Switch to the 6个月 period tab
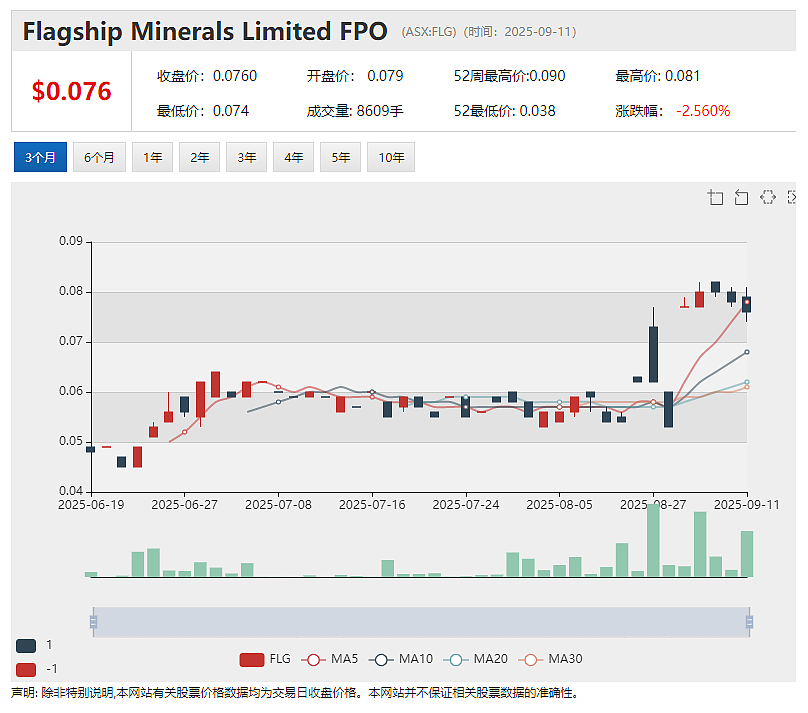 pos(99,157)
